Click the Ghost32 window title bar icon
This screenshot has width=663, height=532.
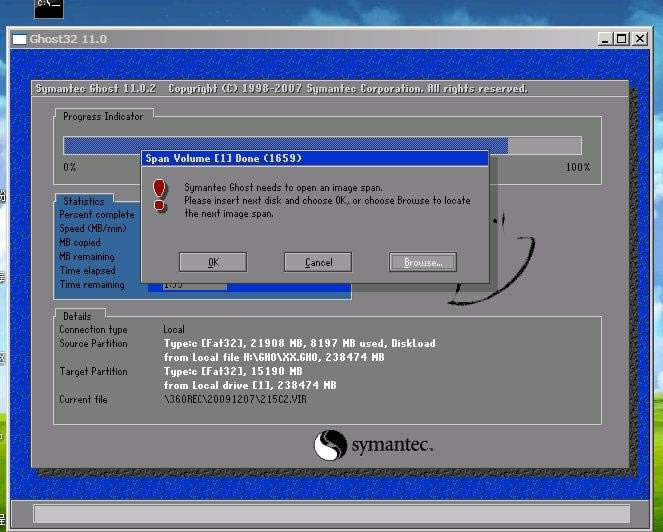pyautogui.click(x=18, y=39)
